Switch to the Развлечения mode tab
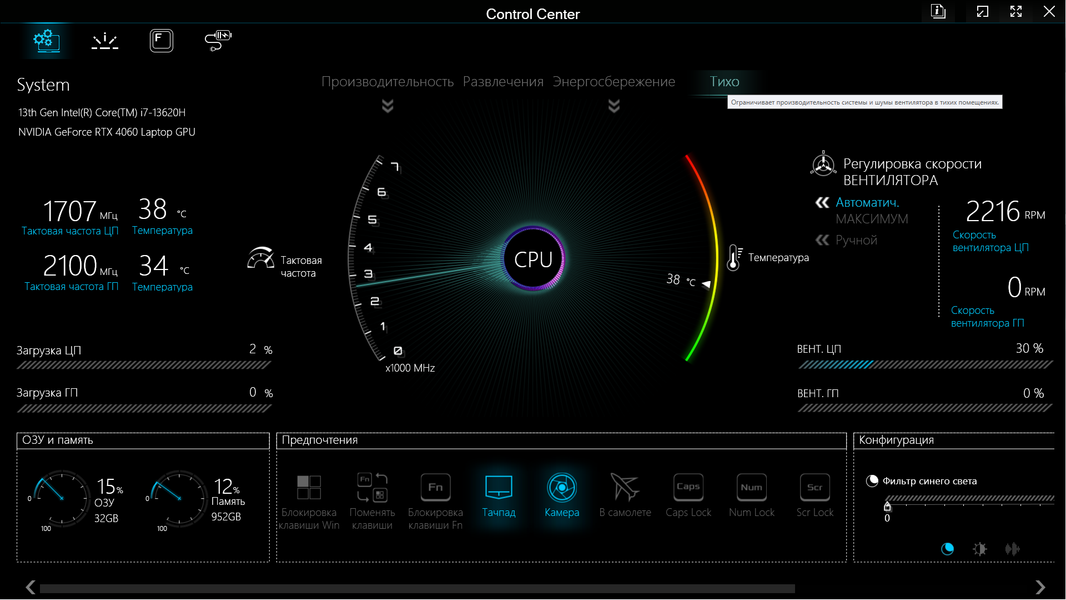The width and height of the screenshot is (1066, 600). pyautogui.click(x=503, y=82)
